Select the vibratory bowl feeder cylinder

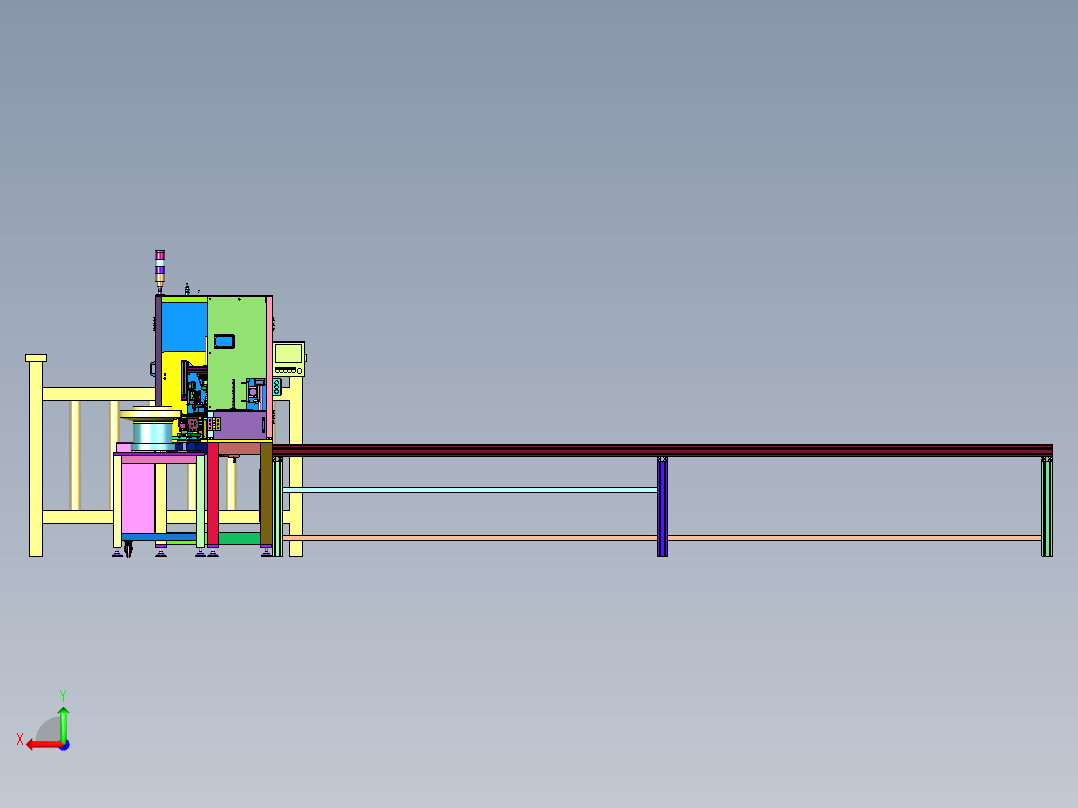point(153,436)
